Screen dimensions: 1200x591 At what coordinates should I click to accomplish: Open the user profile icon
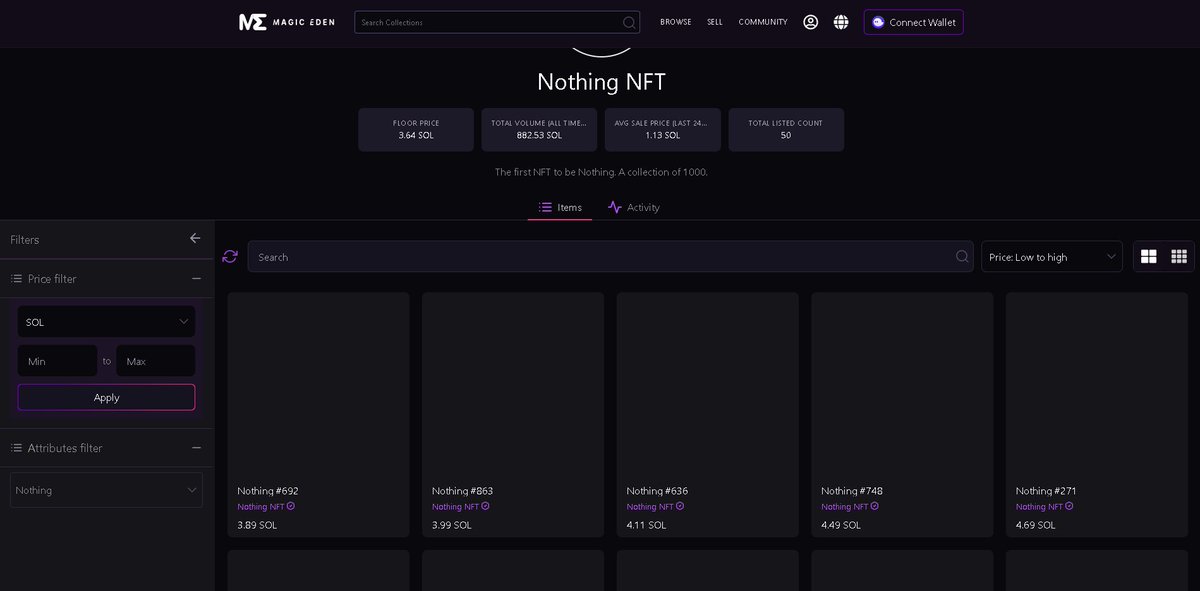[x=810, y=22]
